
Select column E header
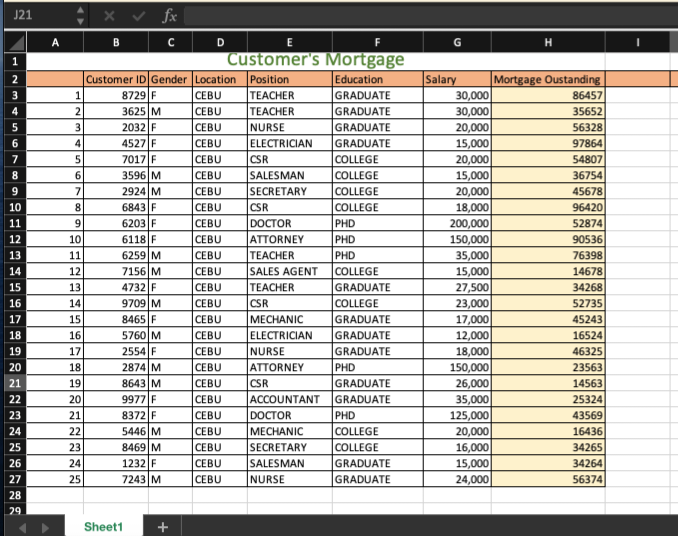point(290,42)
